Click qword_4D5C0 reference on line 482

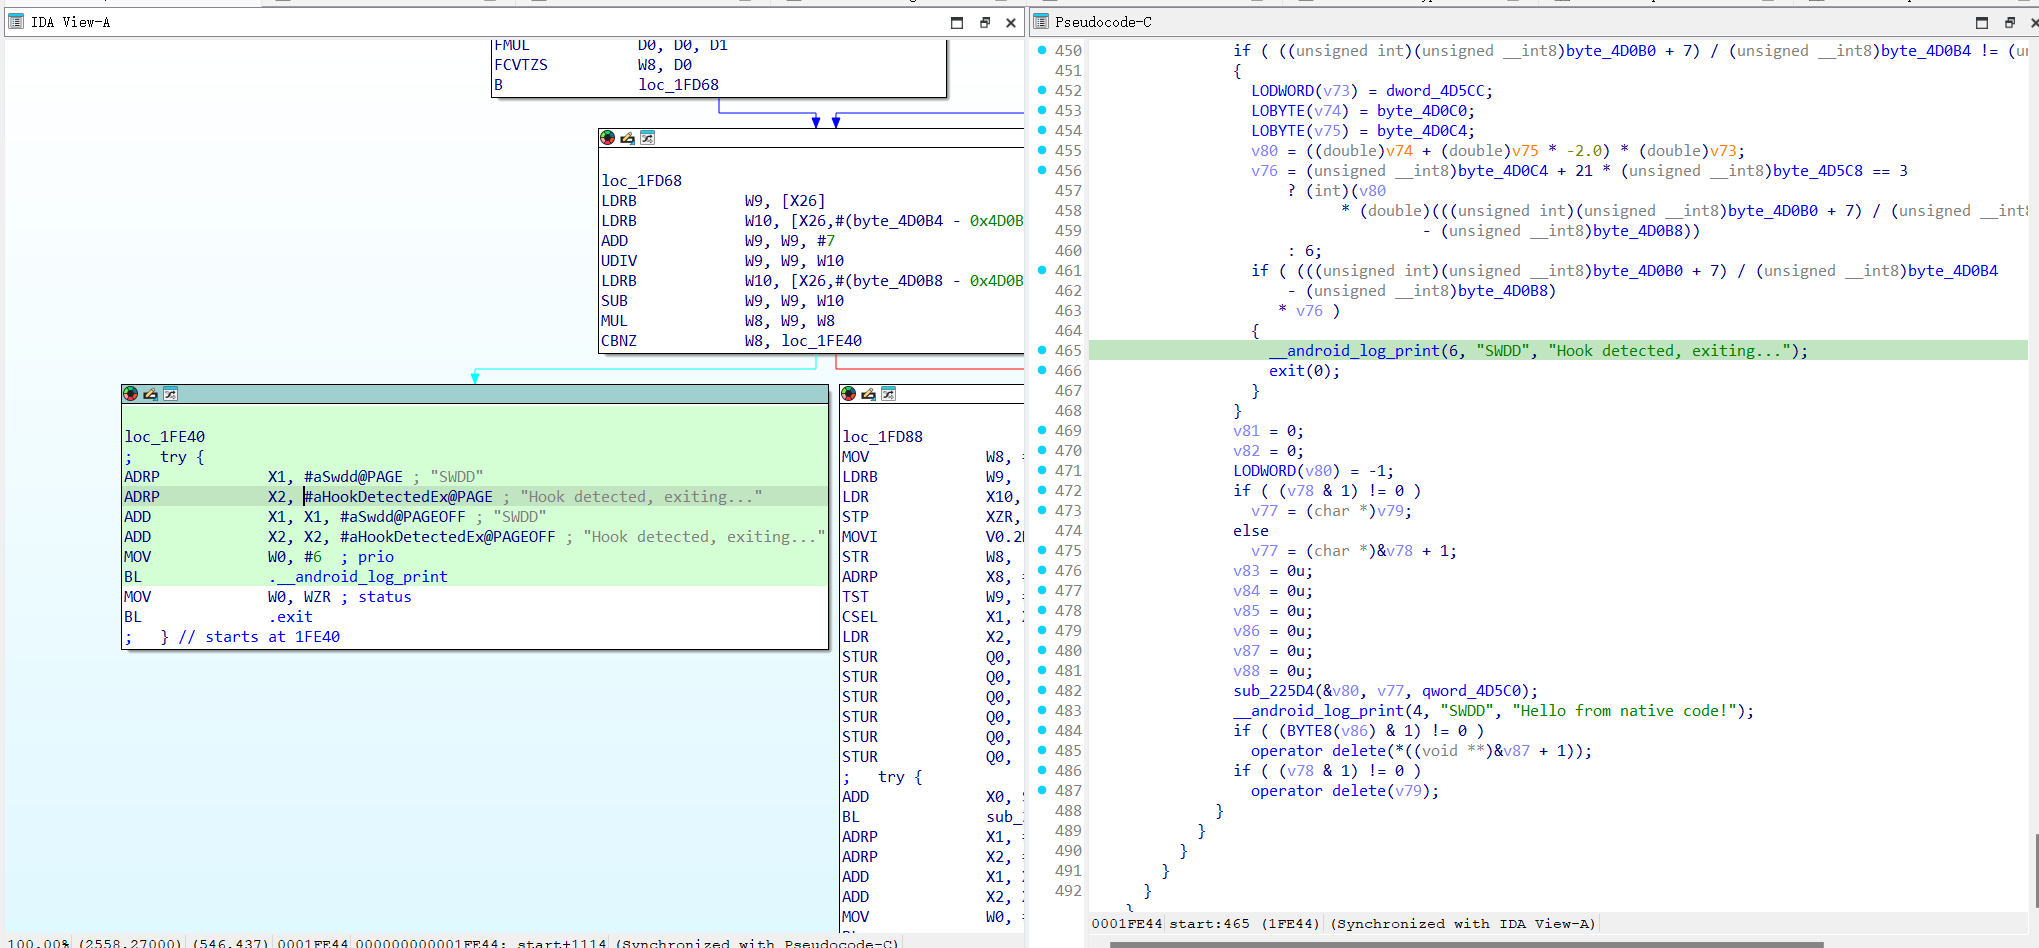pos(1471,691)
